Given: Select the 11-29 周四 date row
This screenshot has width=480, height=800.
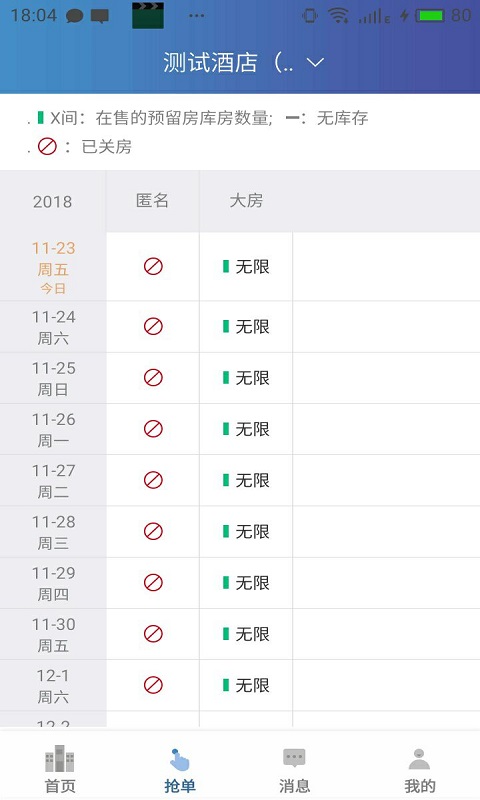Looking at the screenshot, I should tap(53, 583).
